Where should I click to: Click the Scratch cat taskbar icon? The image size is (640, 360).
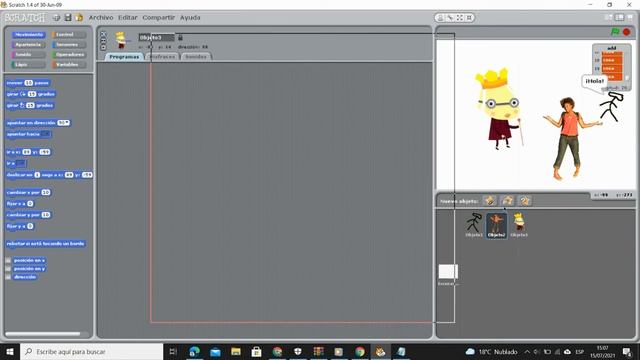pyautogui.click(x=380, y=351)
